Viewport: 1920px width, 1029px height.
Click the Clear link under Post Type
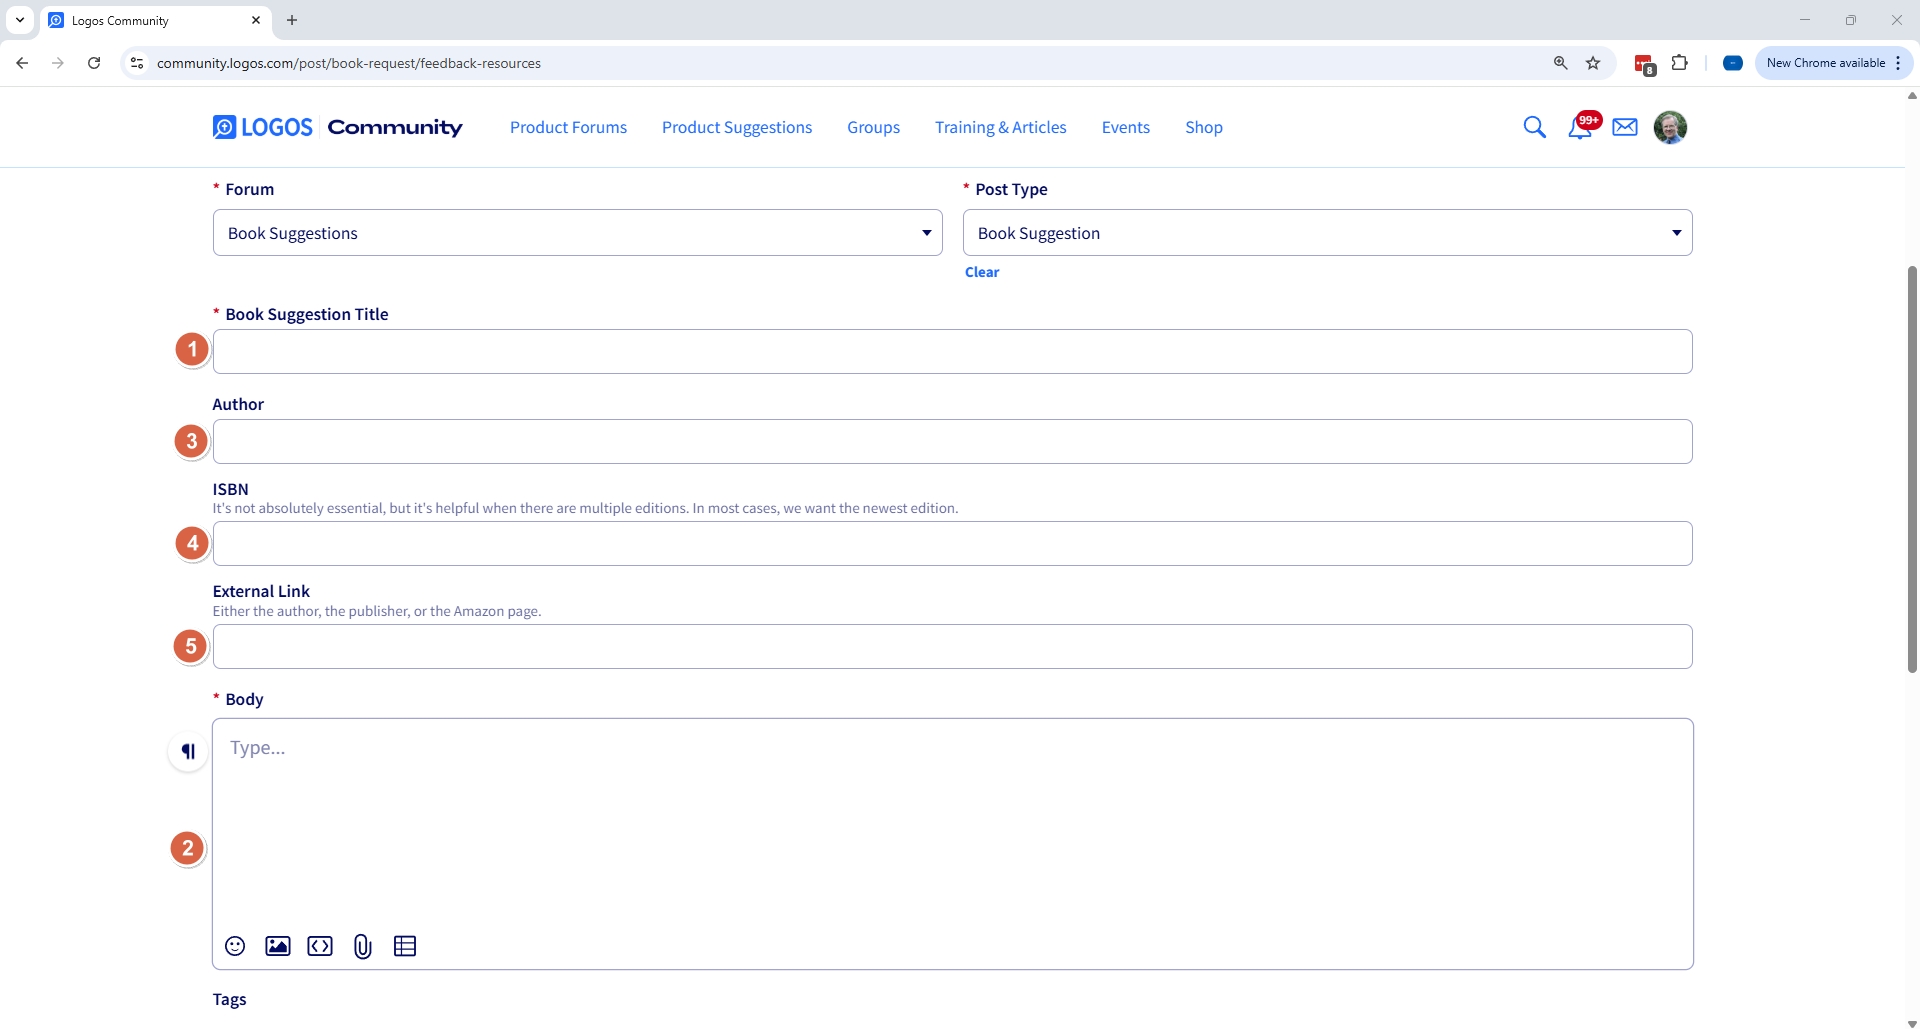point(982,272)
